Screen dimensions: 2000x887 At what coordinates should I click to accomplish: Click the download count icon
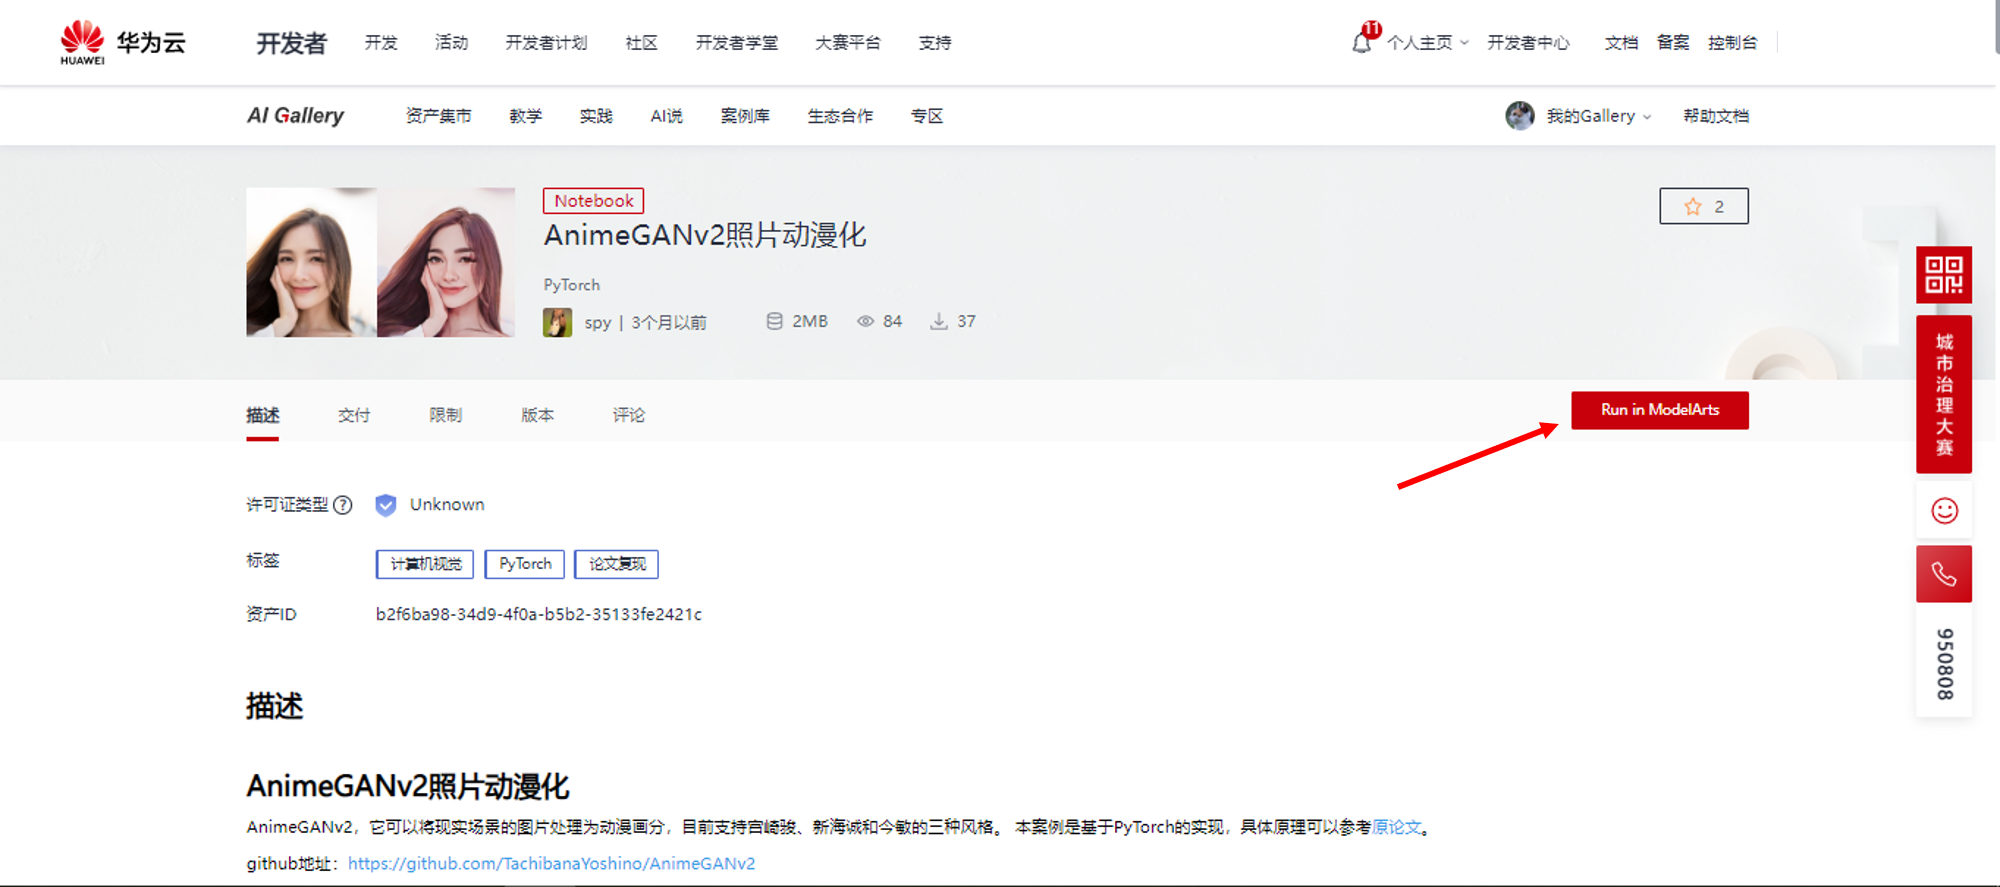[938, 321]
